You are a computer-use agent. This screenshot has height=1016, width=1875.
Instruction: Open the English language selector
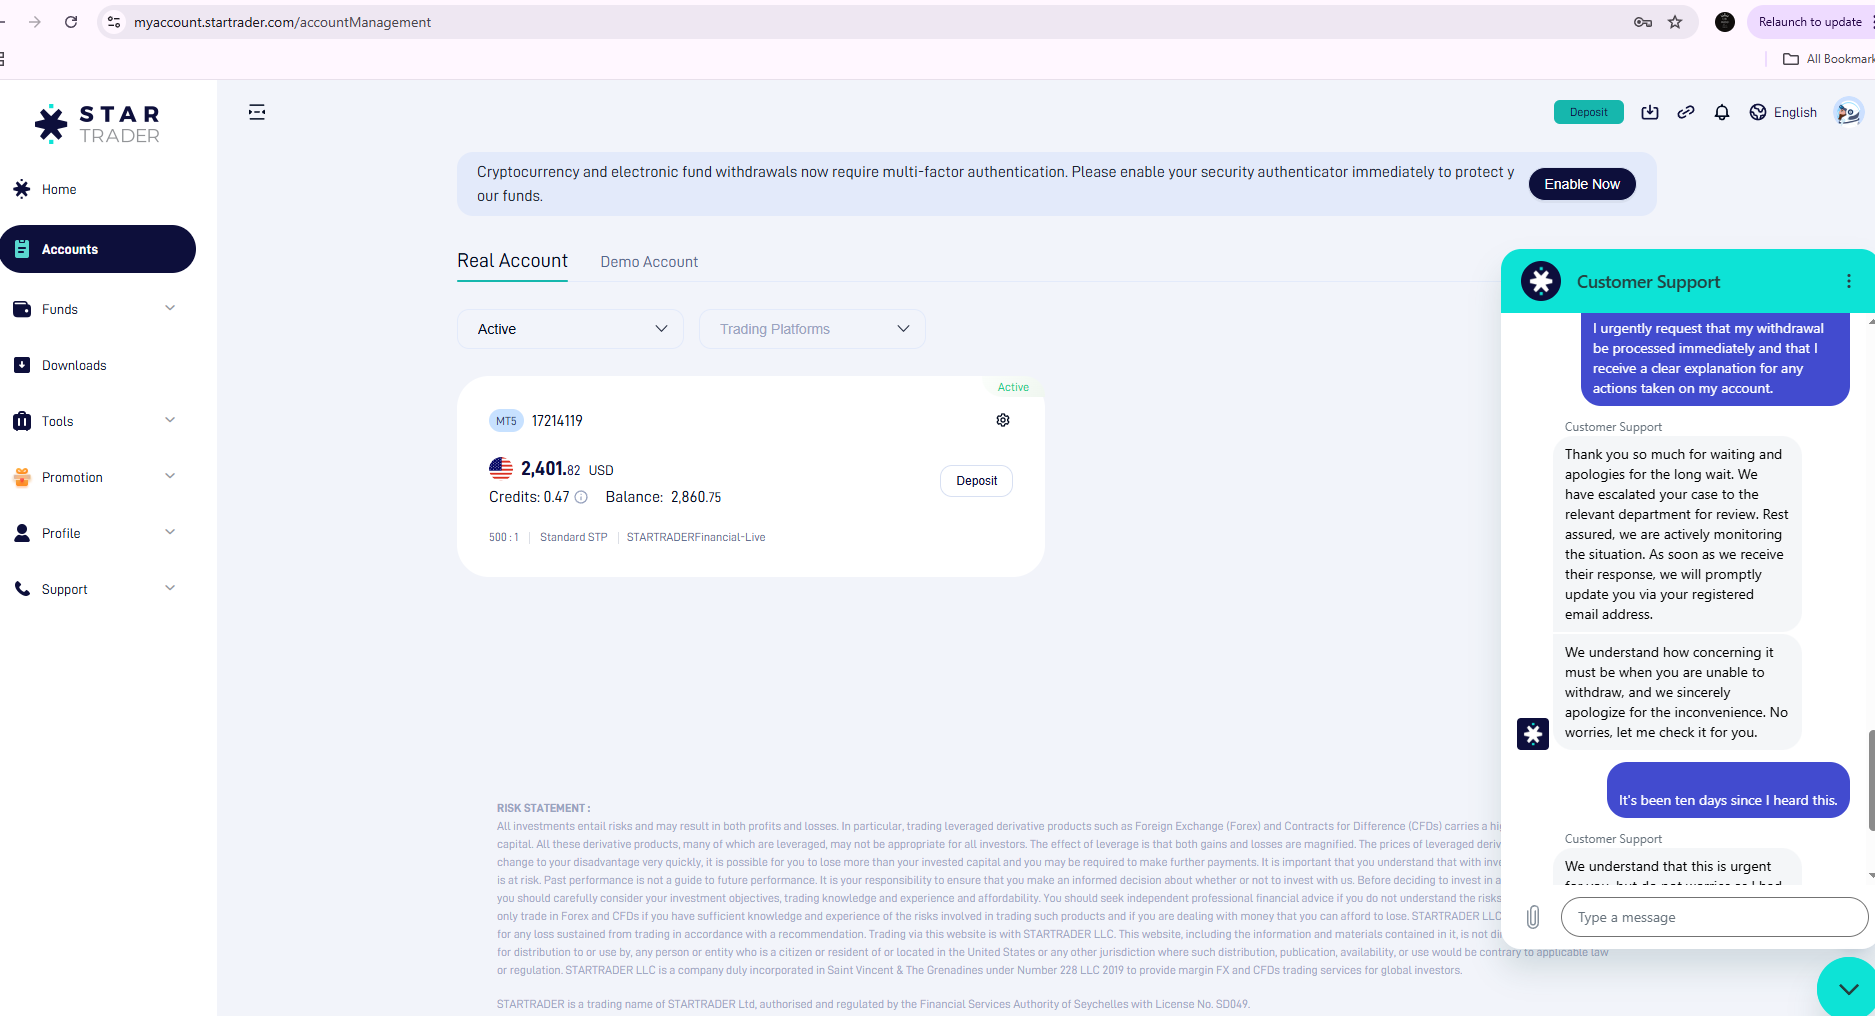point(1783,112)
